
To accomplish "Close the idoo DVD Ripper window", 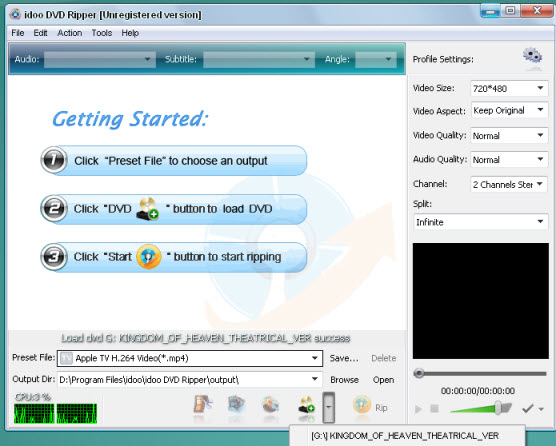I will click(x=537, y=11).
